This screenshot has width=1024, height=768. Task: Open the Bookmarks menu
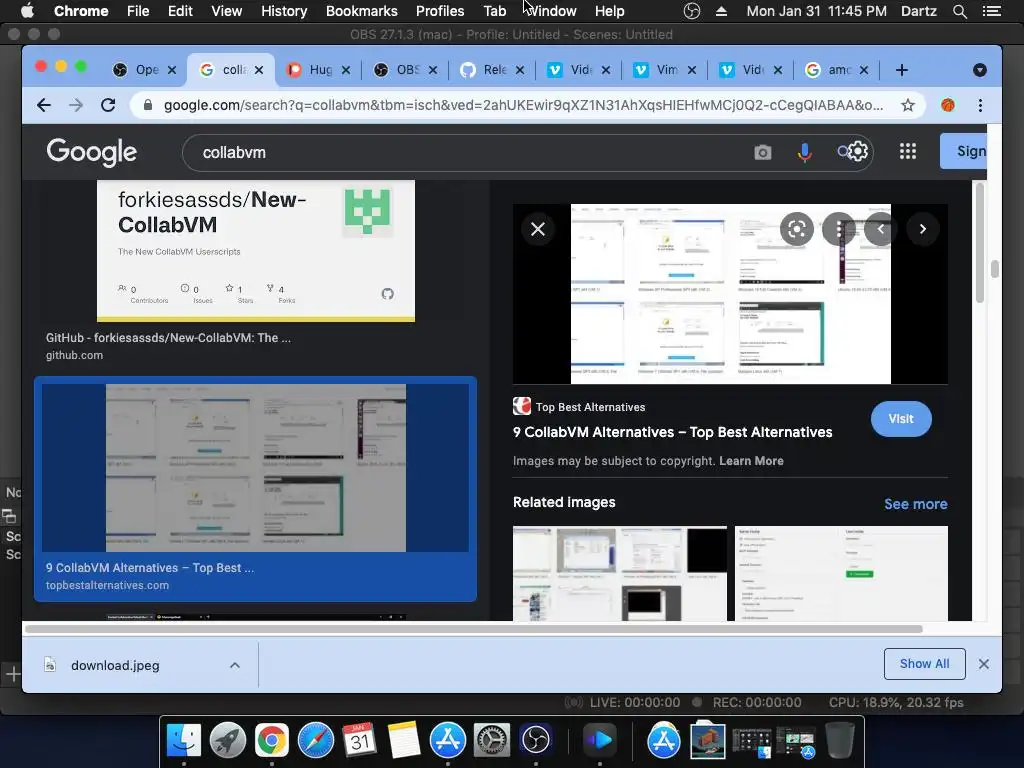tap(361, 11)
